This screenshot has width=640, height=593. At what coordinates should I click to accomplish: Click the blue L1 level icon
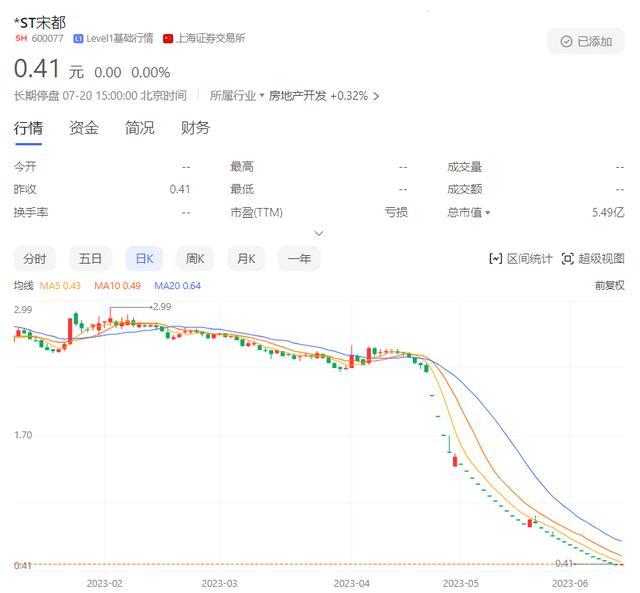tap(78, 39)
